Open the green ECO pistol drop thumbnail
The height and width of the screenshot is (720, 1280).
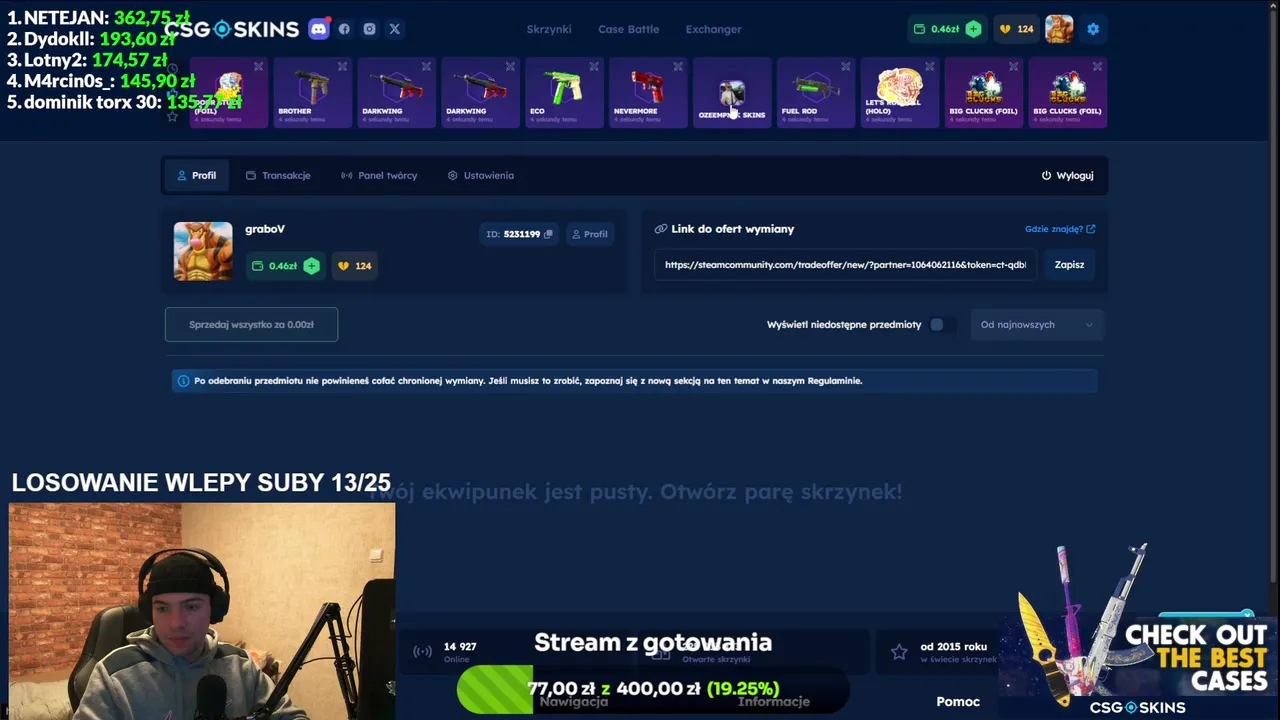[564, 88]
